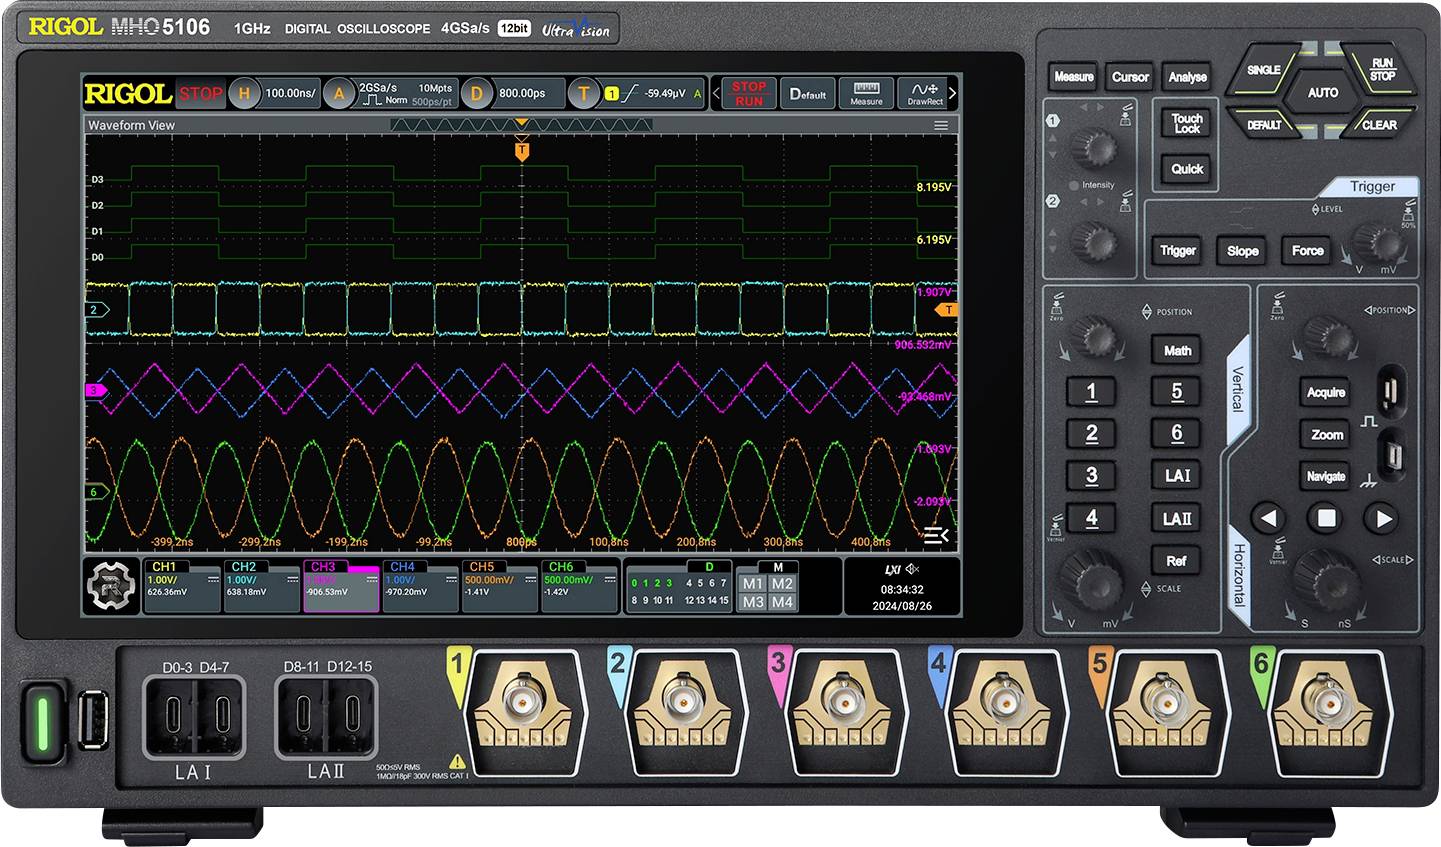Open the menu via hamburger icon top right
The height and width of the screenshot is (847, 1441).
pos(940,126)
